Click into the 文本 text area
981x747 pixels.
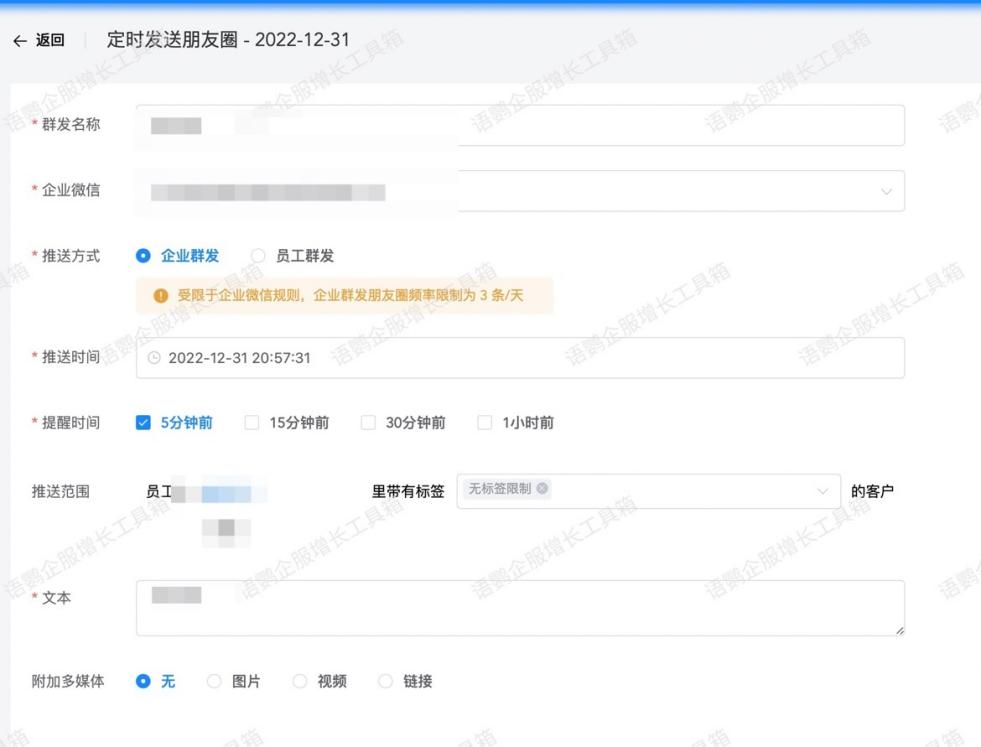[x=520, y=608]
